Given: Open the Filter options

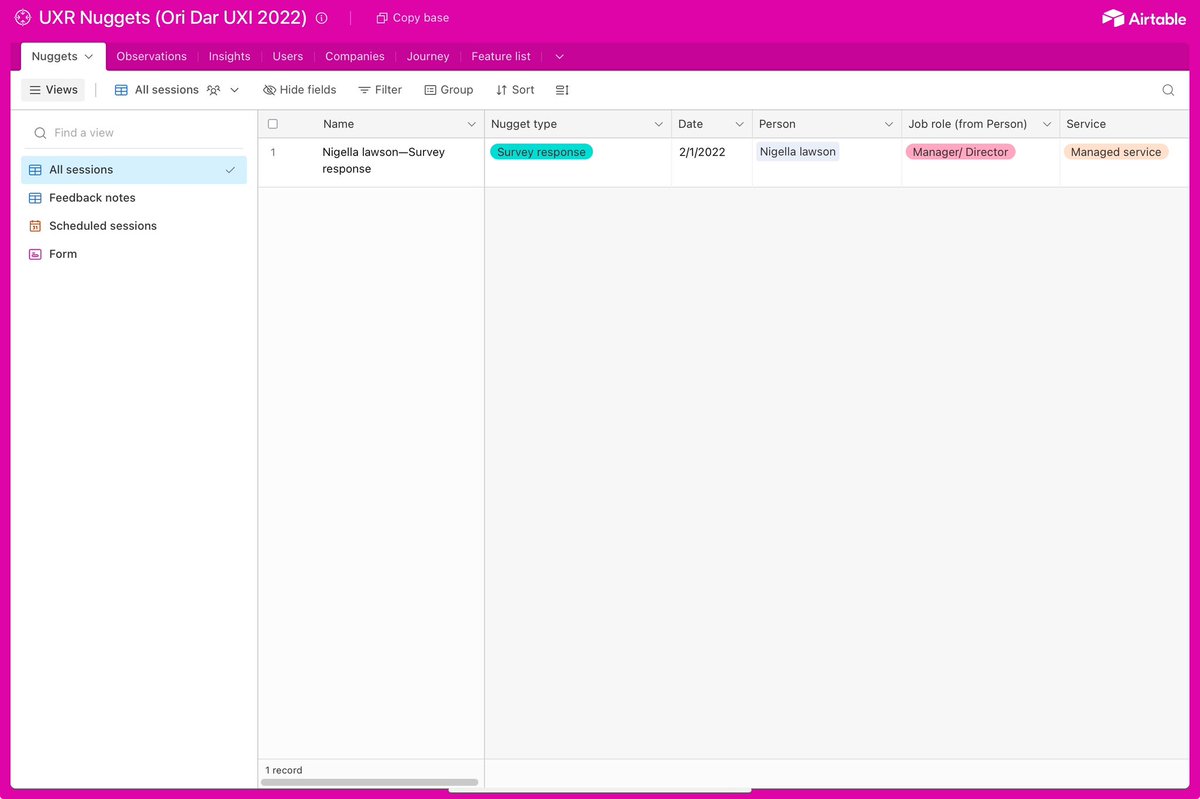Looking at the screenshot, I should click(x=380, y=90).
